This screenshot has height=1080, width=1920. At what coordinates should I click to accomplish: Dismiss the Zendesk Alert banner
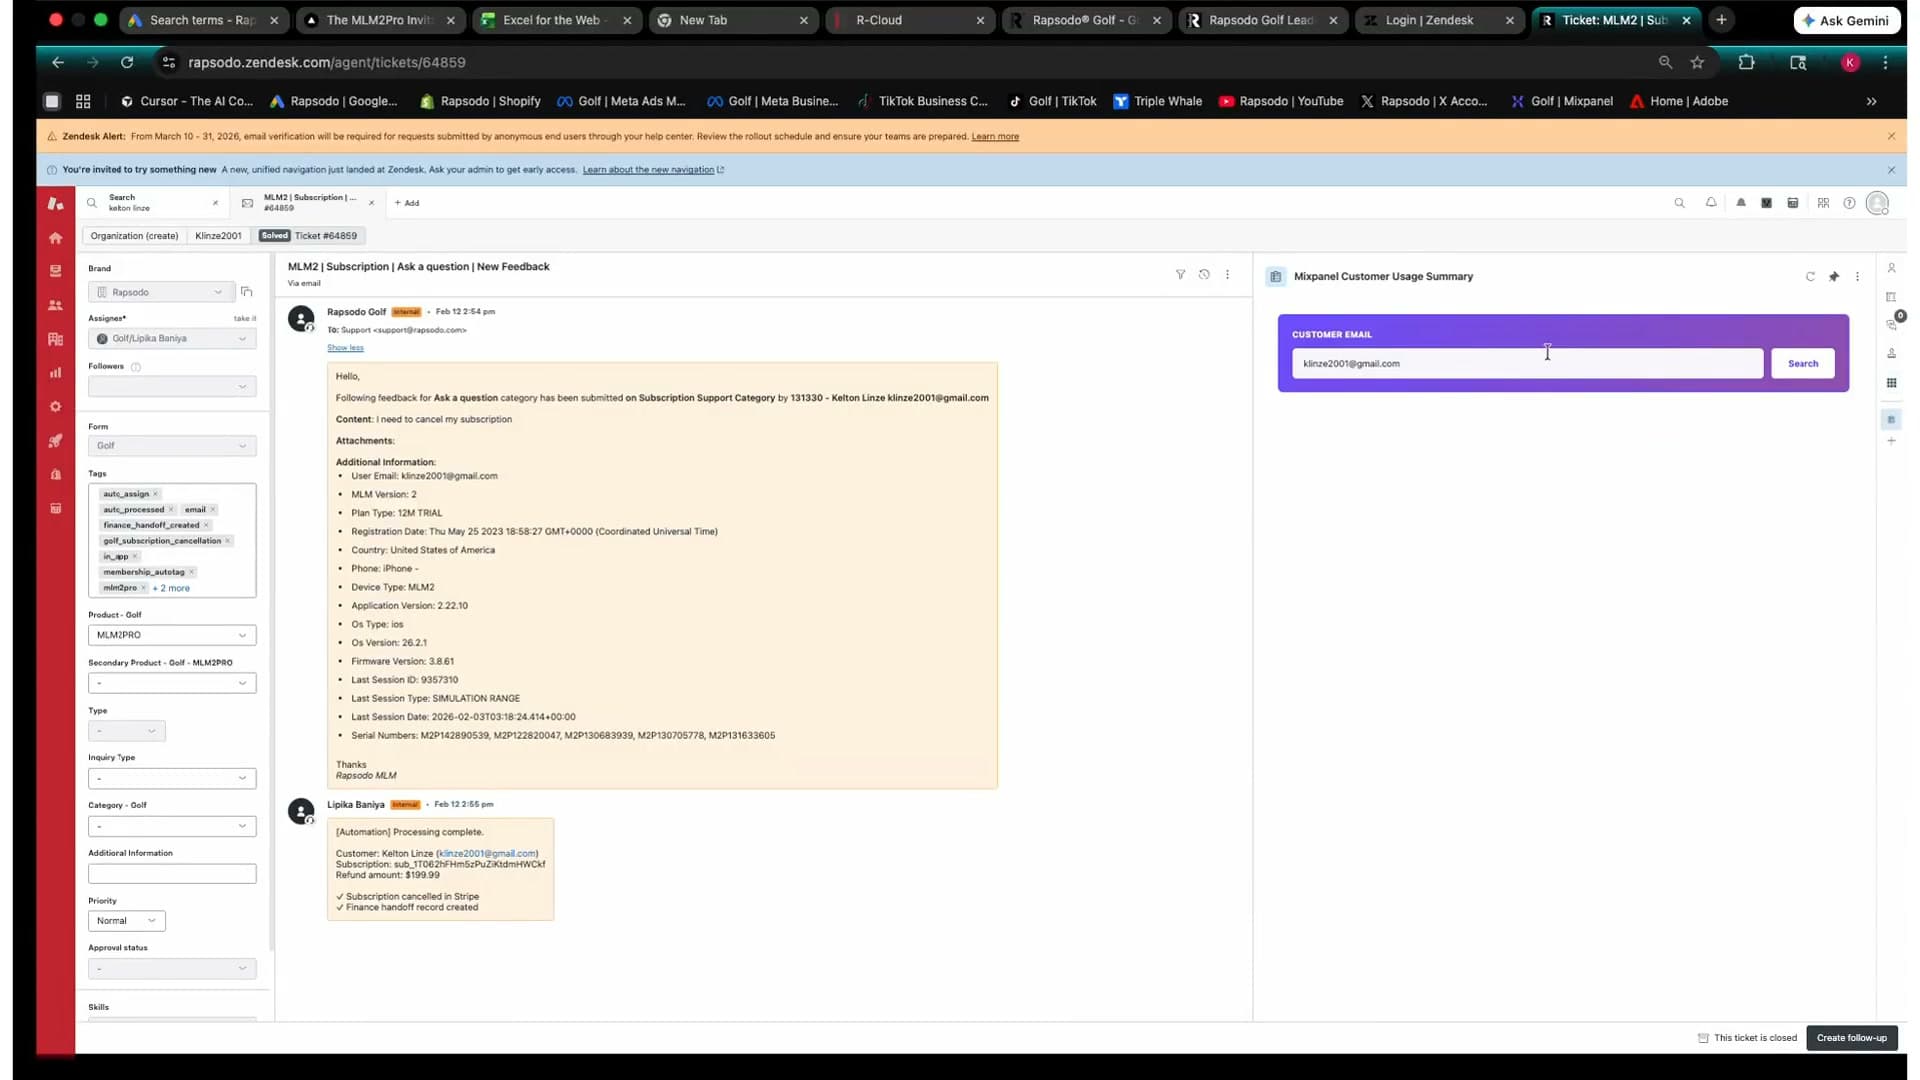[x=1891, y=136]
